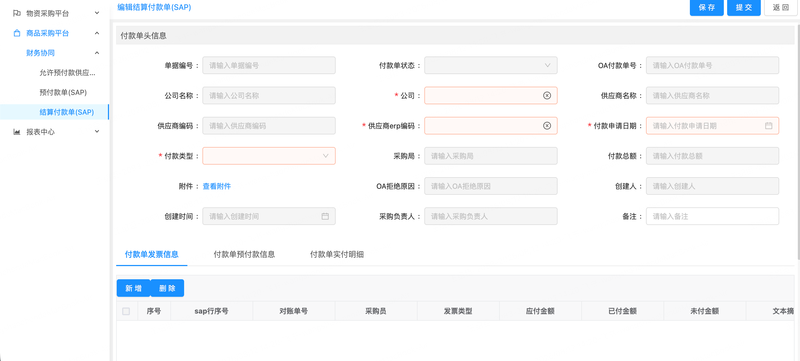Toggle the select-all checkbox in table header
Viewport: 800px width, 361px height.
(x=126, y=311)
